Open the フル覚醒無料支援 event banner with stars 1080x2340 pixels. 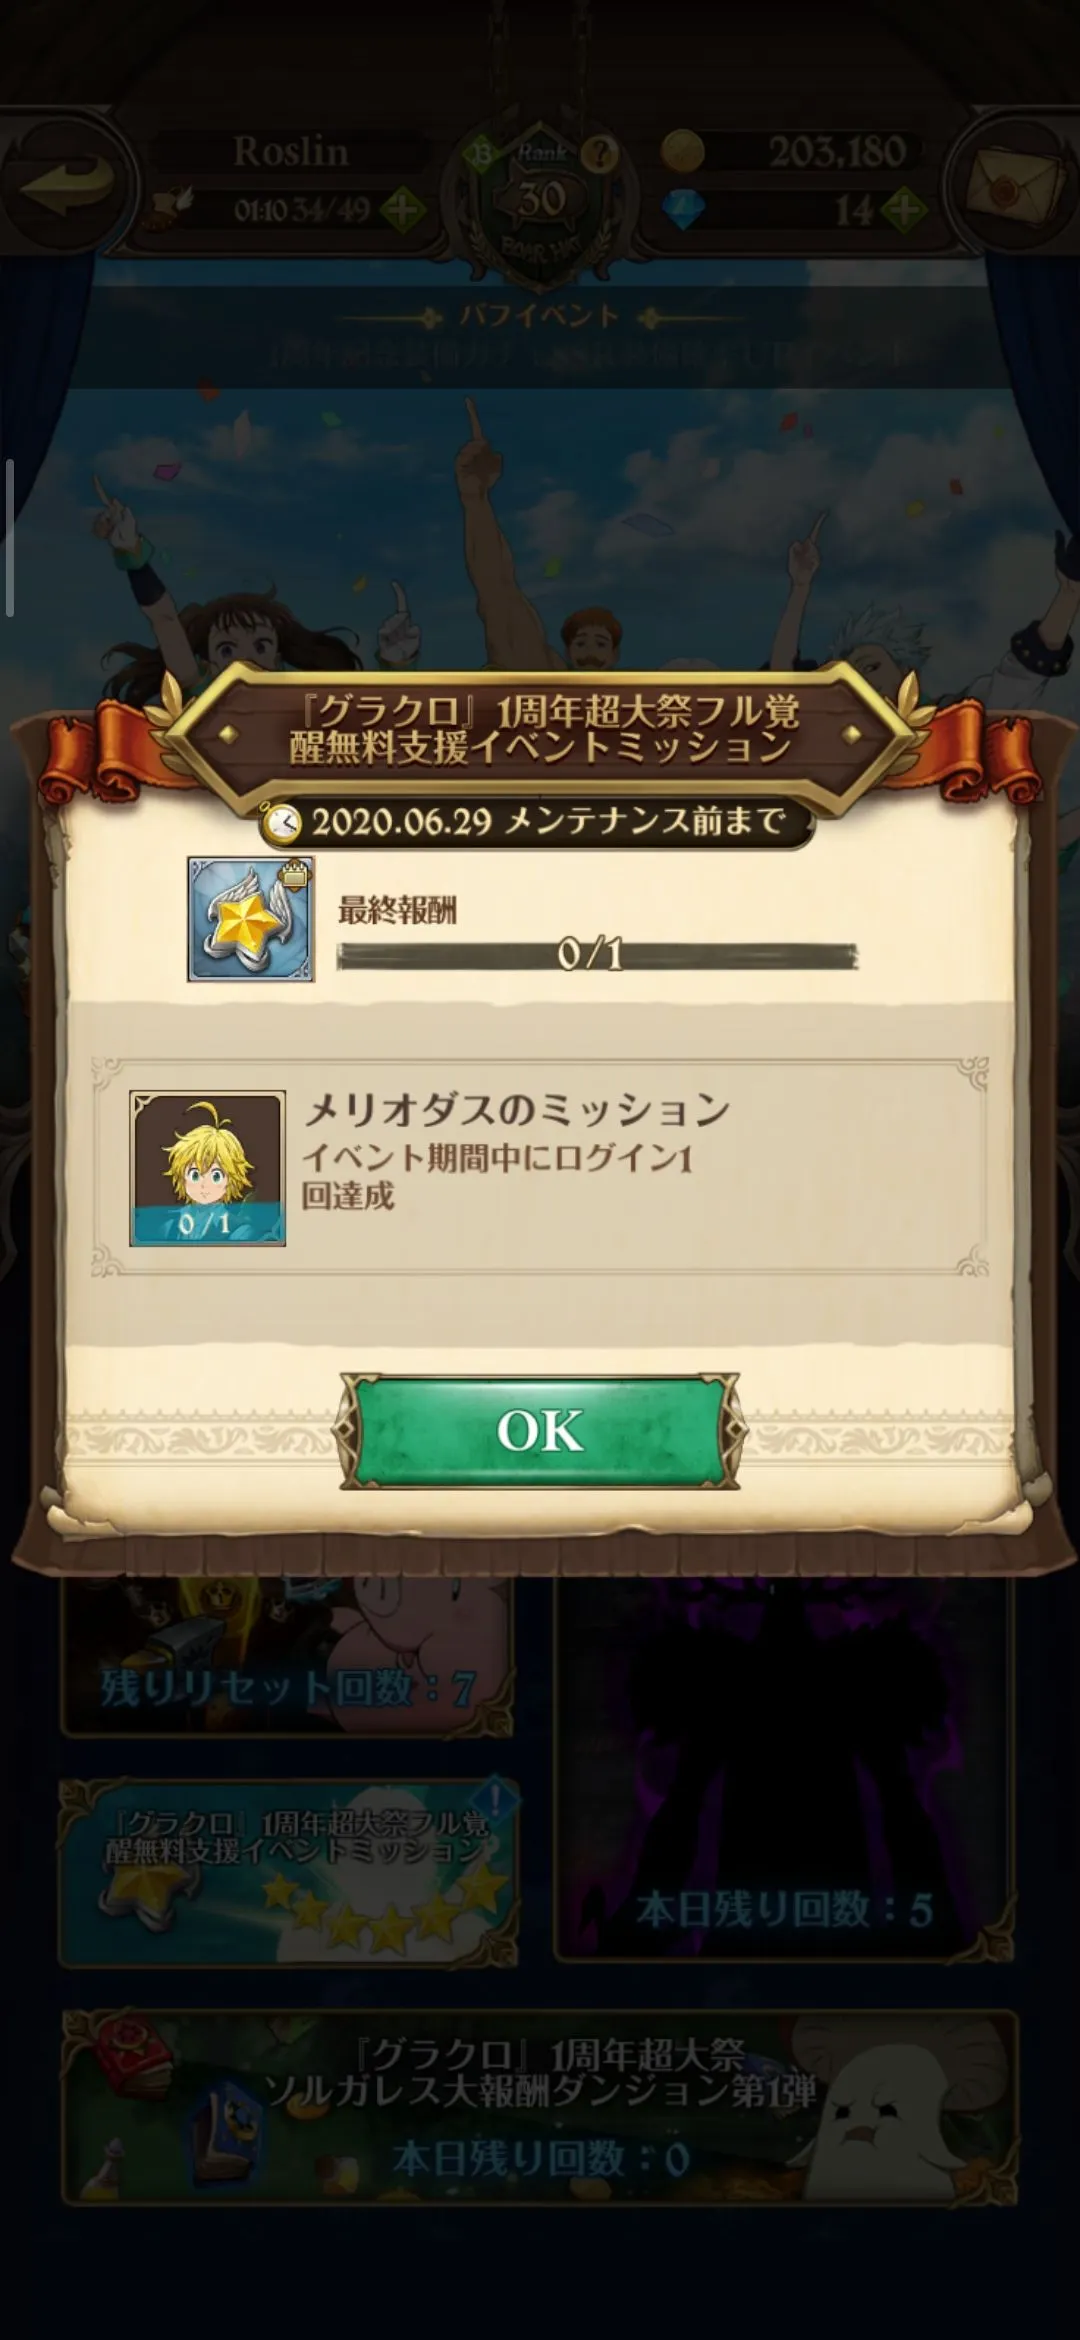(x=288, y=1873)
